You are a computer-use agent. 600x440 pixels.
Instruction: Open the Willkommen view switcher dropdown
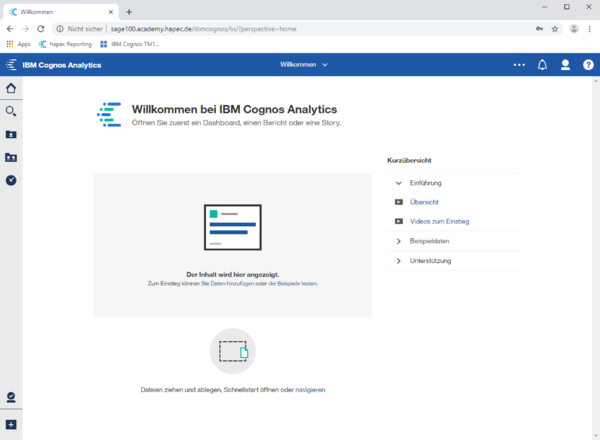[x=304, y=65]
